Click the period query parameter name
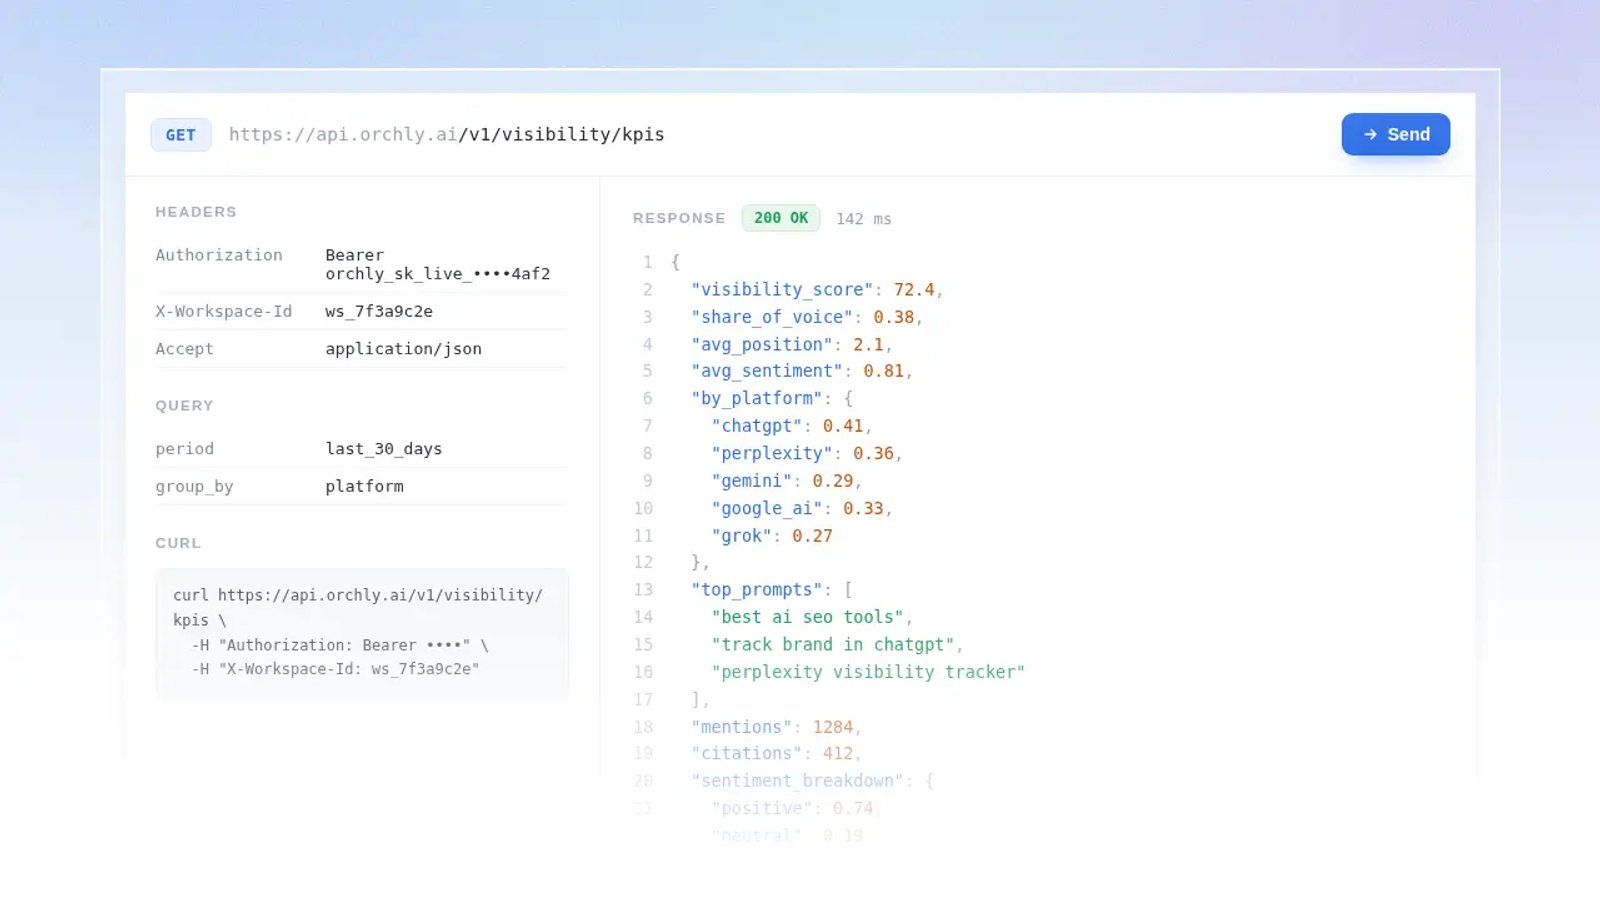 click(x=185, y=449)
